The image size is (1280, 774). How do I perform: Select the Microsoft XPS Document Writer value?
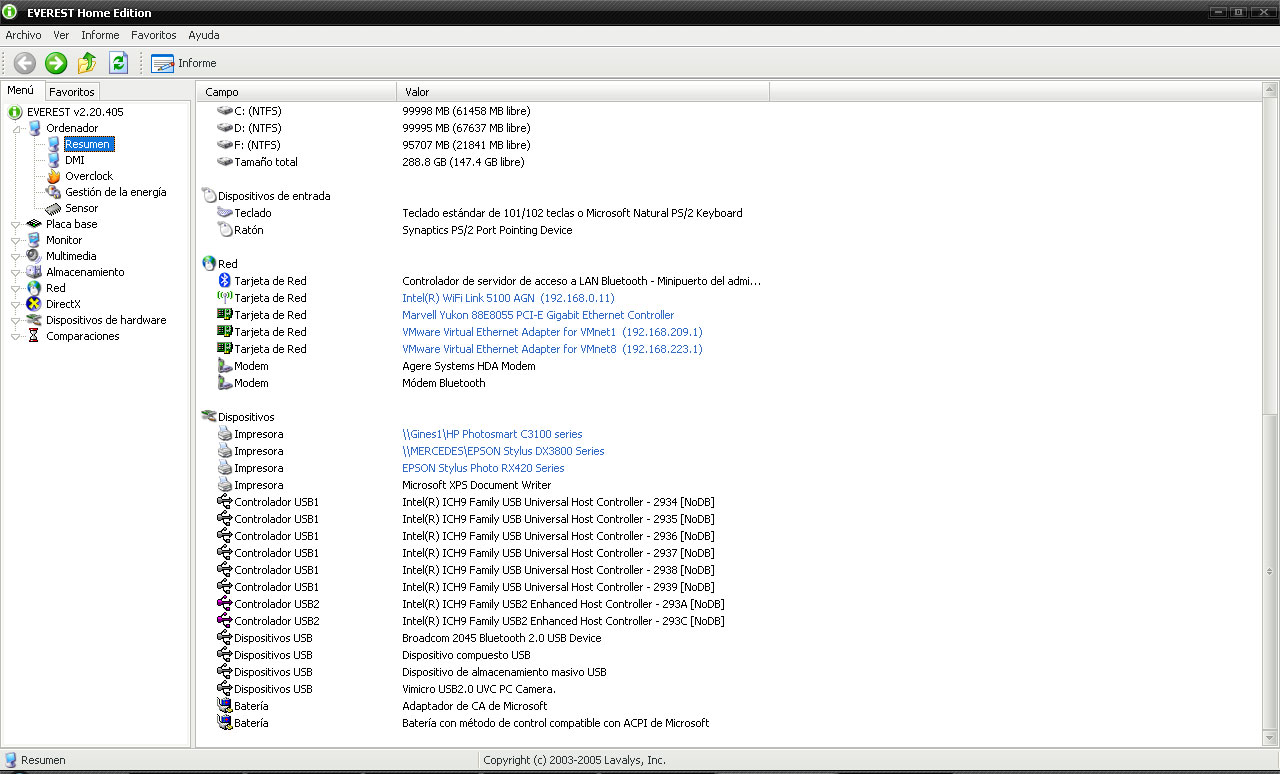(x=477, y=485)
